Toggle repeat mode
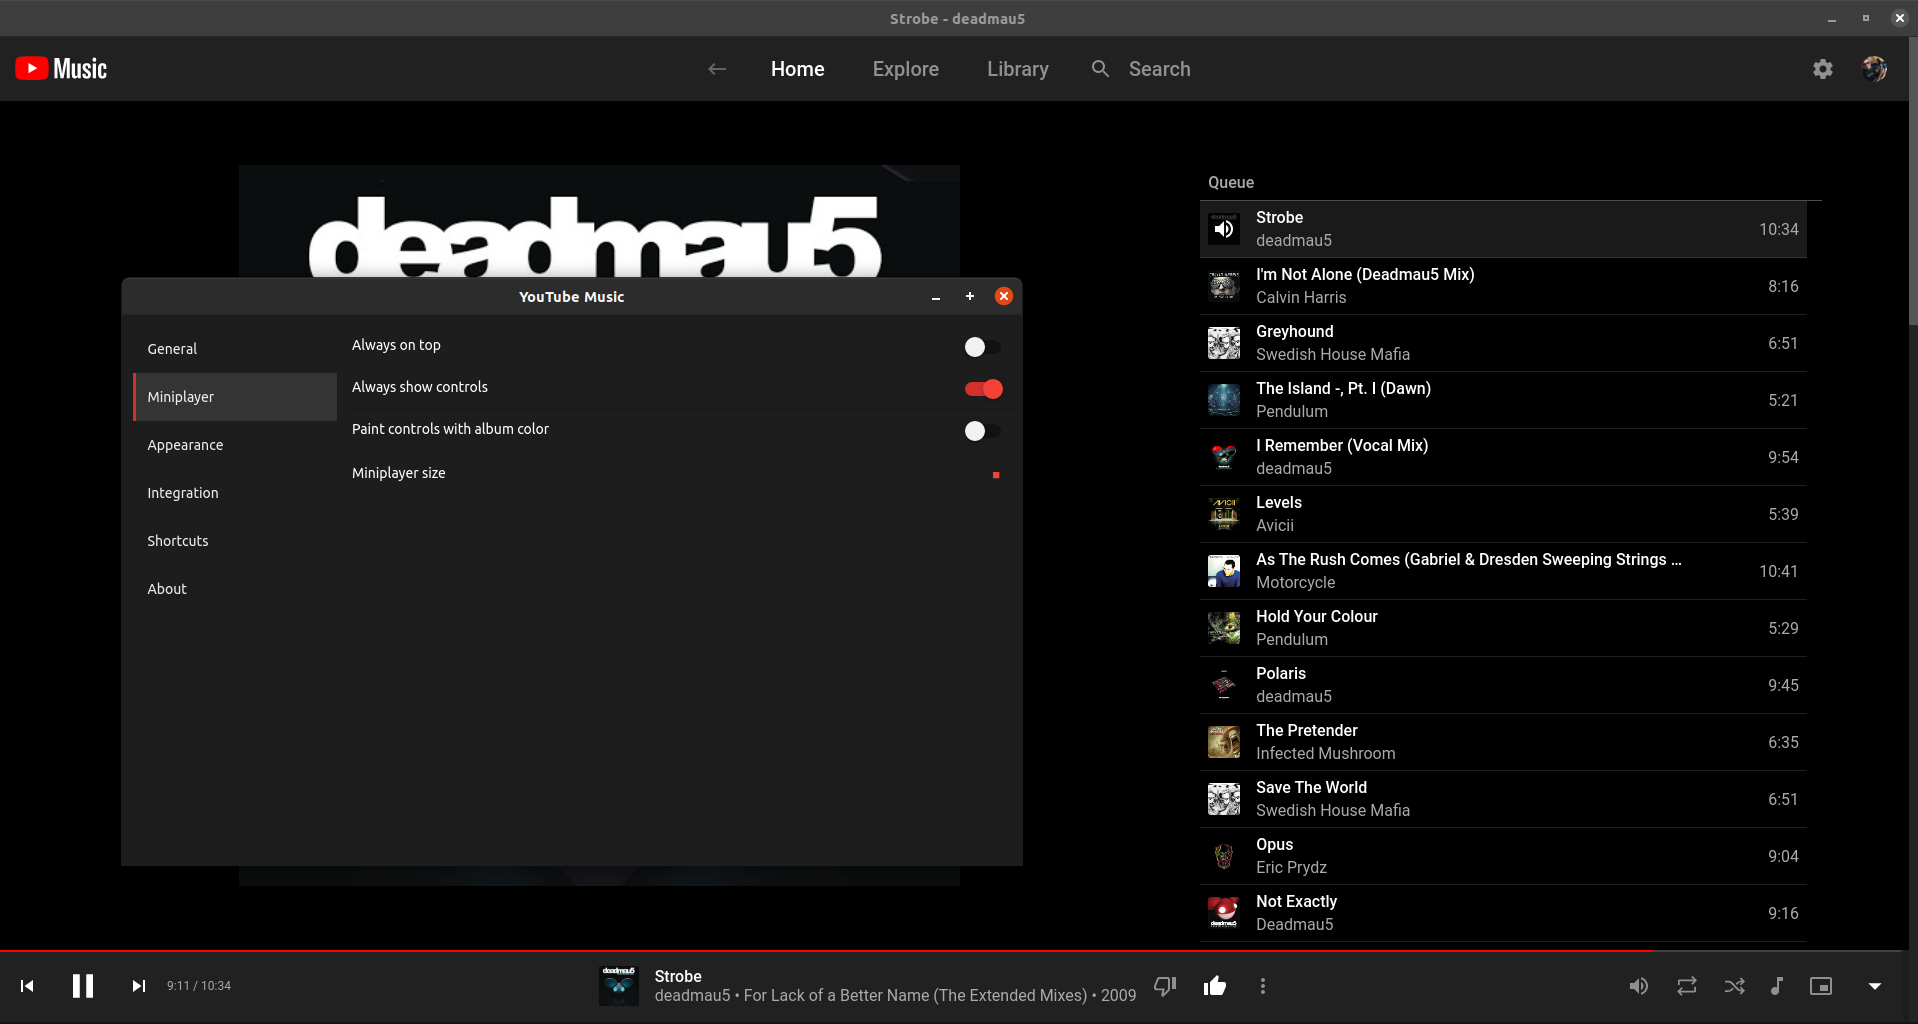The height and width of the screenshot is (1024, 1918). pyautogui.click(x=1687, y=986)
